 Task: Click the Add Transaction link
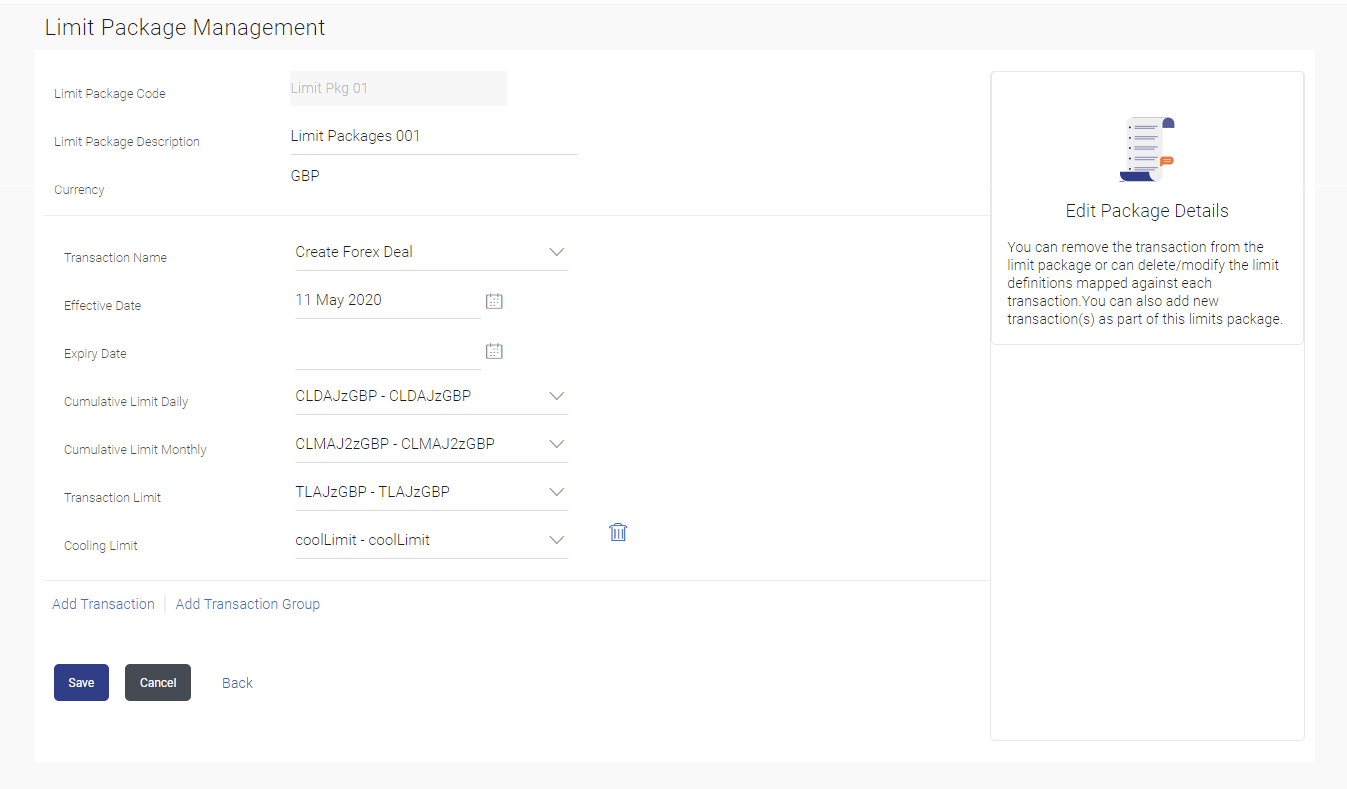[103, 604]
